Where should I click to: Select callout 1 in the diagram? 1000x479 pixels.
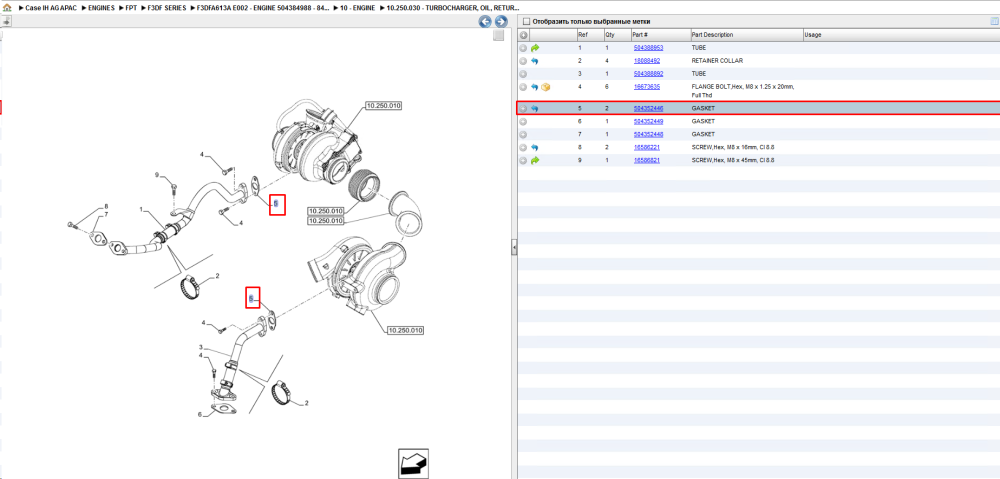tap(142, 209)
